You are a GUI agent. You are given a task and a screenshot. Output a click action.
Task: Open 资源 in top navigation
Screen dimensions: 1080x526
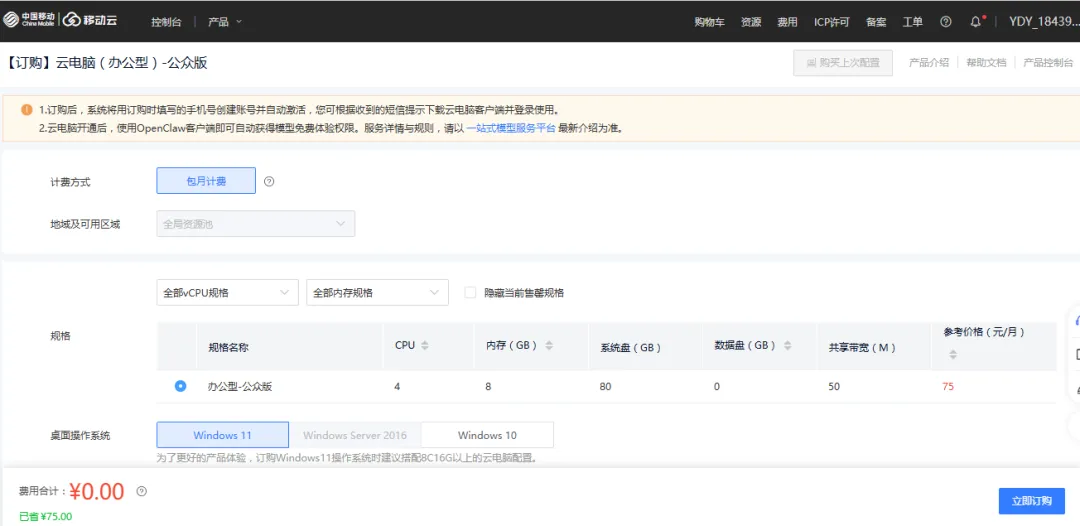pos(751,21)
